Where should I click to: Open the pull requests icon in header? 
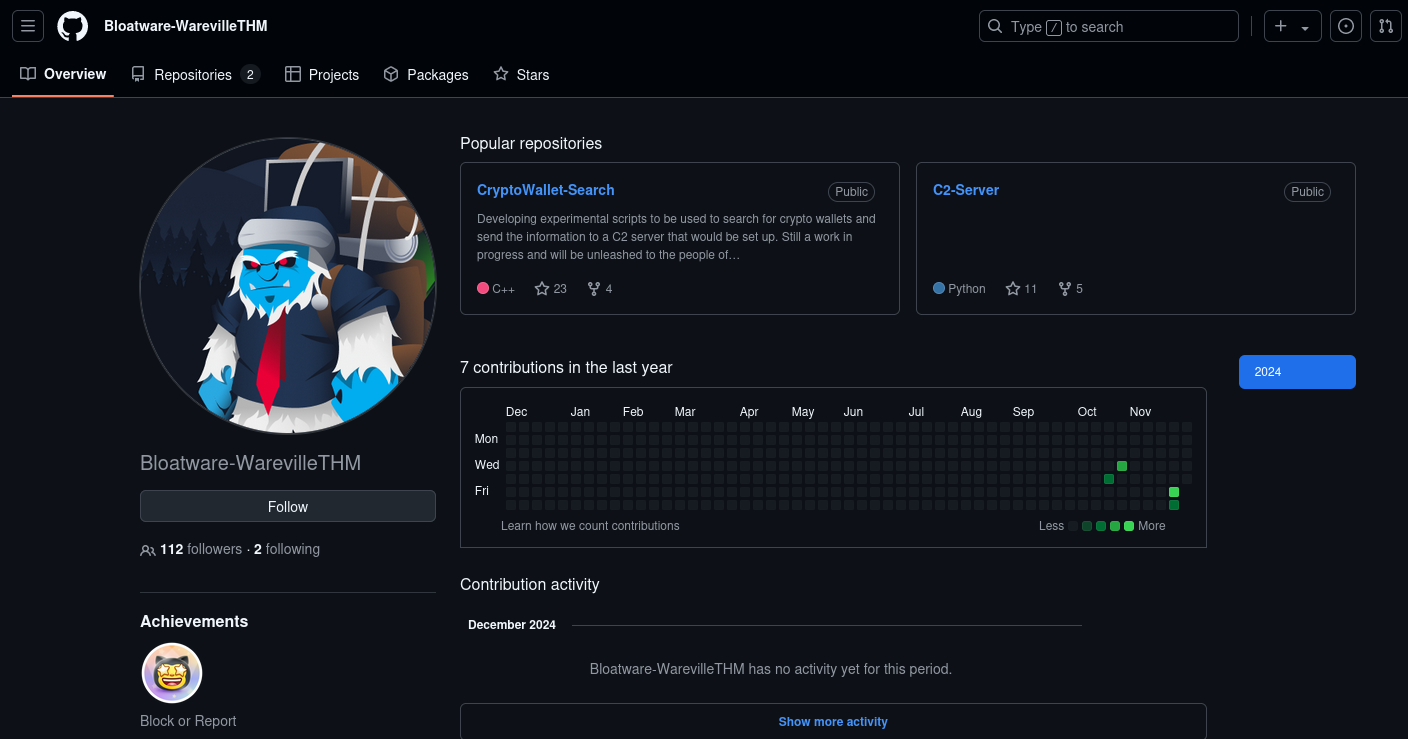(x=1386, y=26)
